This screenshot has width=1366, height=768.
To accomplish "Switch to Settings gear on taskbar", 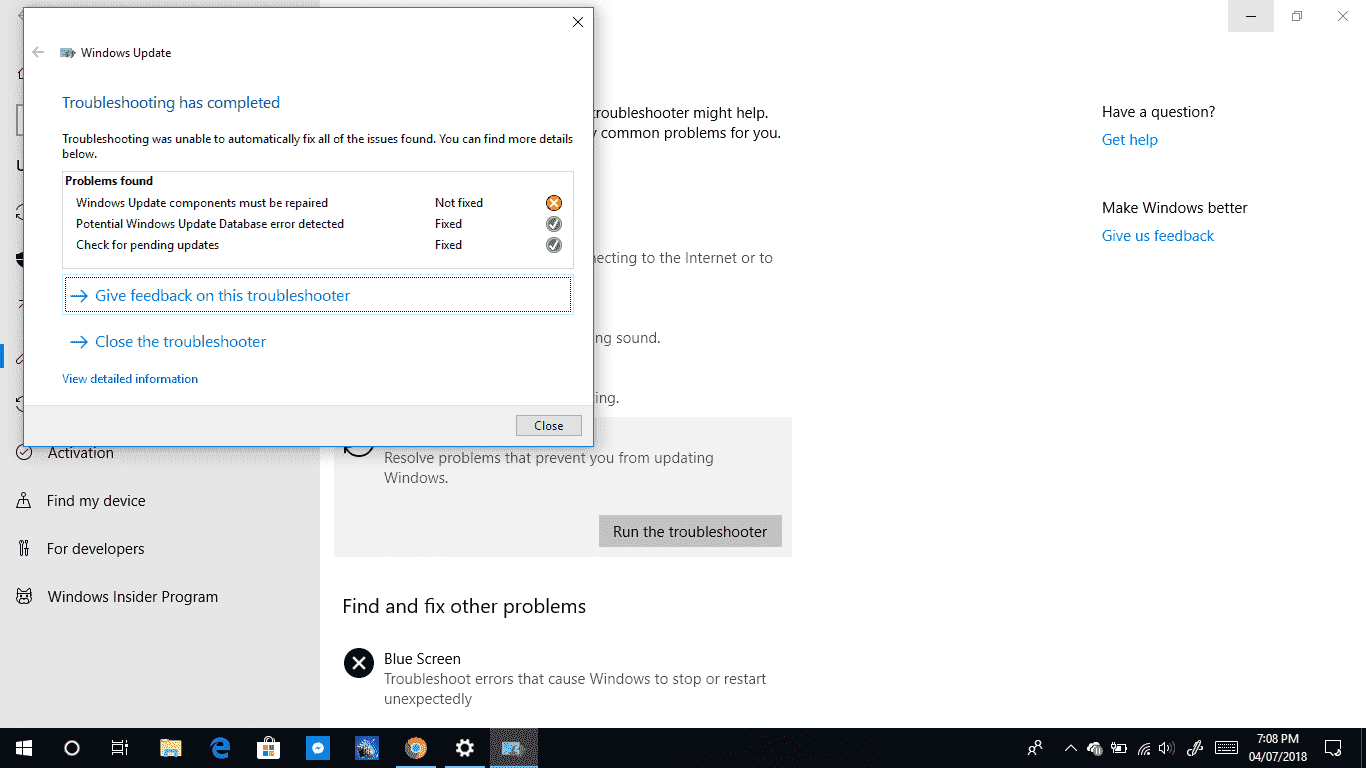I will pos(465,748).
